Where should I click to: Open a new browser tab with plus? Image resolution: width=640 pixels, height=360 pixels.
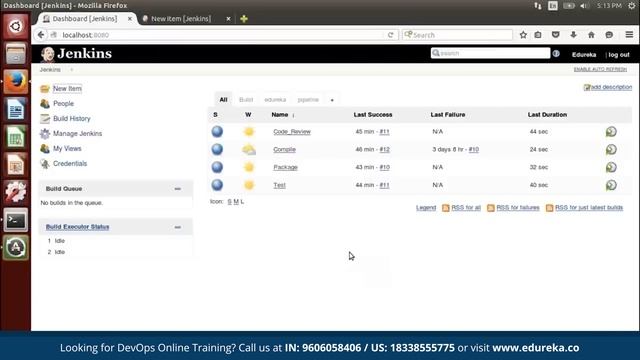(244, 19)
